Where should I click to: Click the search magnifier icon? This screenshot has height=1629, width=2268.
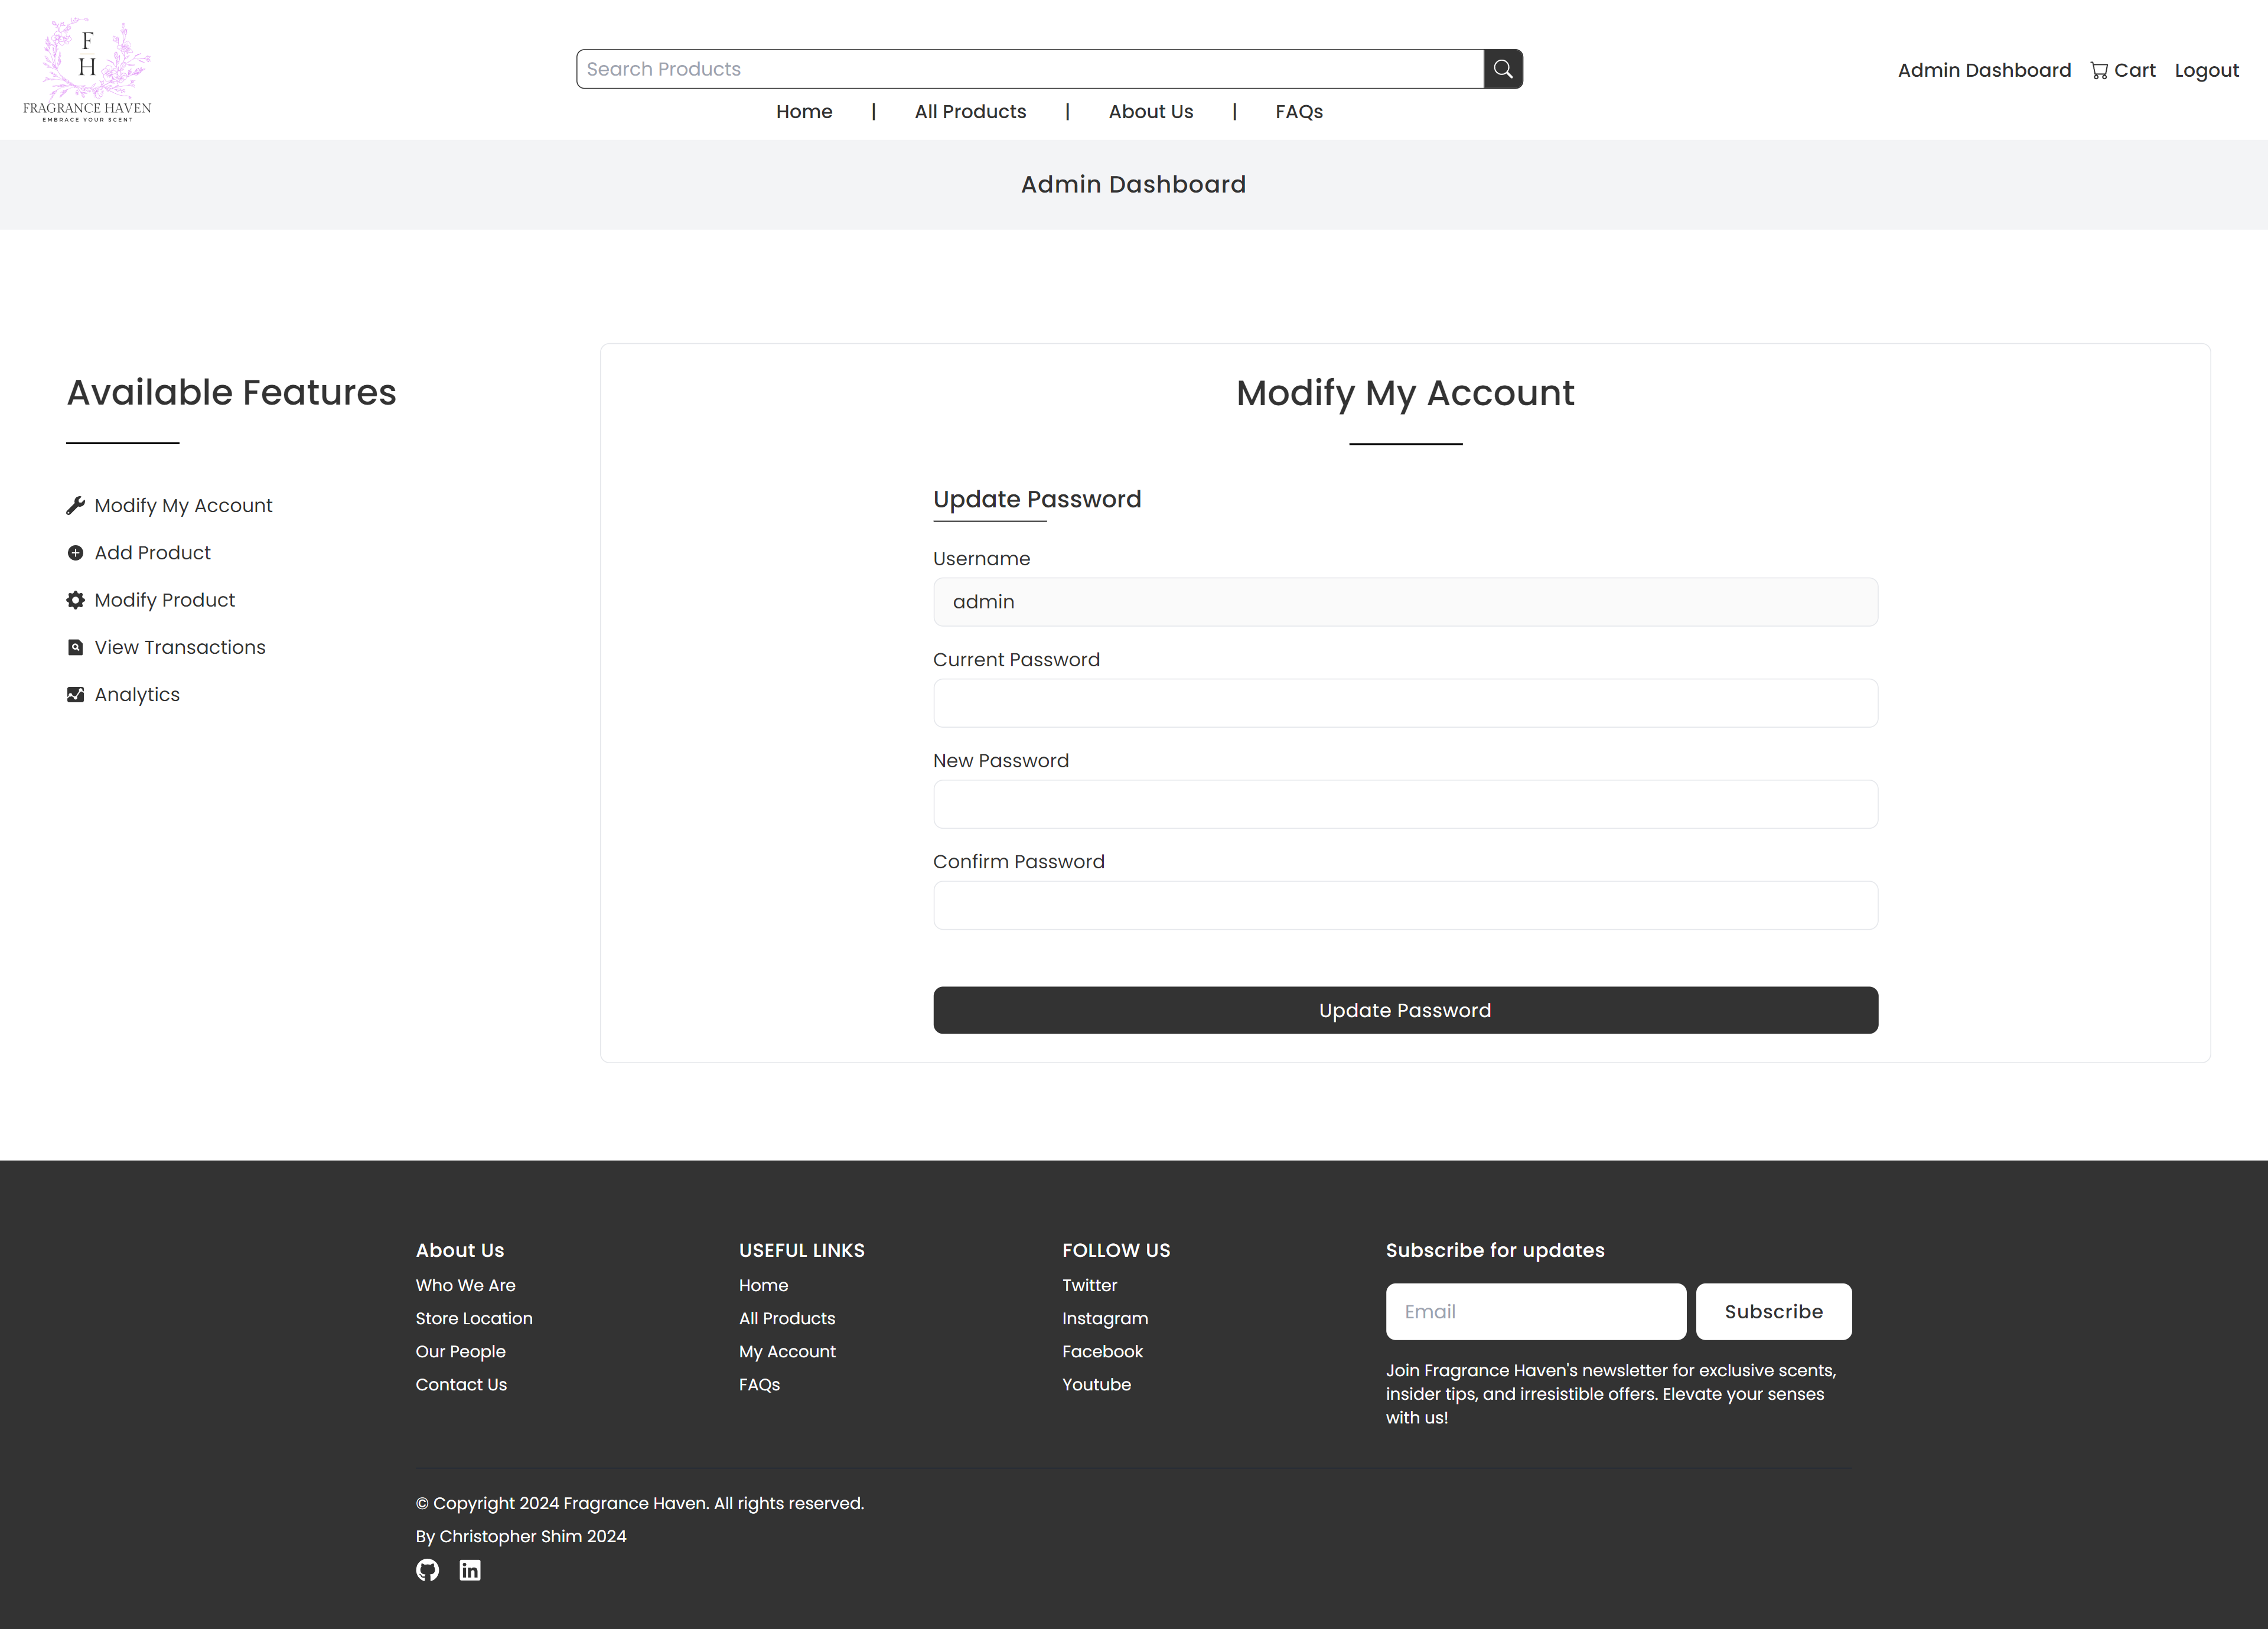(x=1502, y=68)
